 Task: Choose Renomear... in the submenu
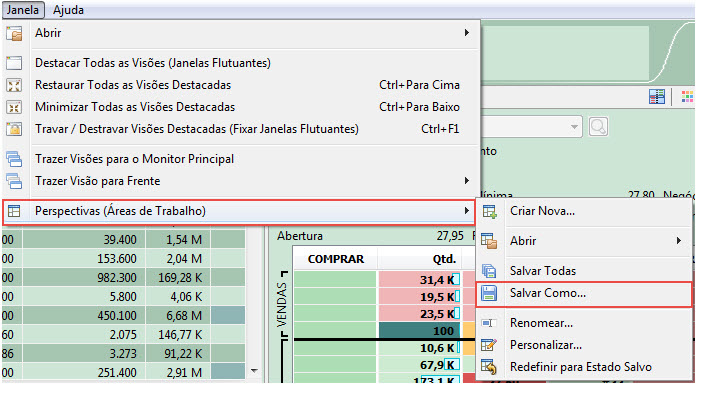[x=542, y=323]
